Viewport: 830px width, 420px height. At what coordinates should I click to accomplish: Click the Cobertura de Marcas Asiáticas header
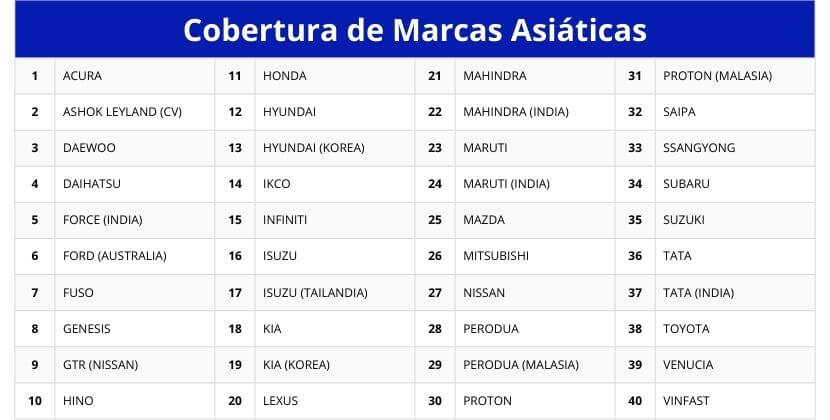tap(415, 29)
